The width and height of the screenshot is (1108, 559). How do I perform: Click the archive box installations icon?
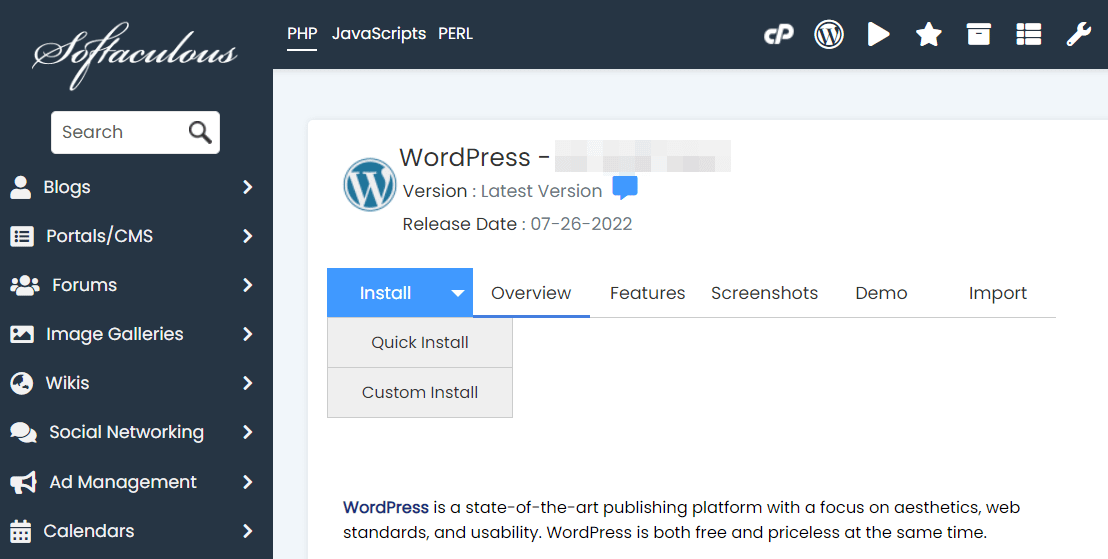click(979, 35)
